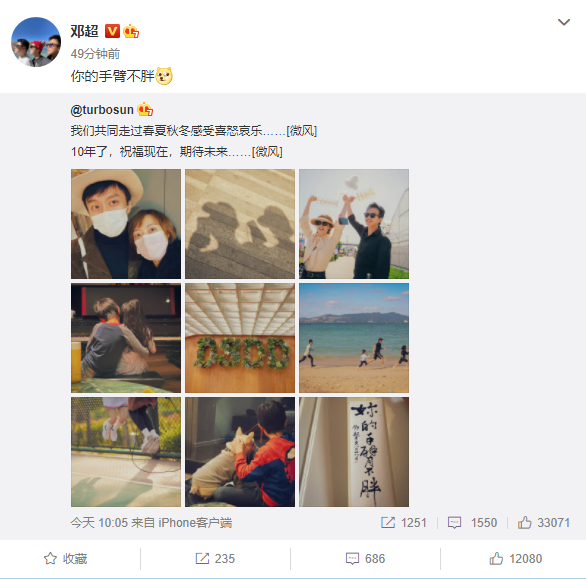Repost this post via the 235 button
586x579 pixels.
click(x=215, y=559)
